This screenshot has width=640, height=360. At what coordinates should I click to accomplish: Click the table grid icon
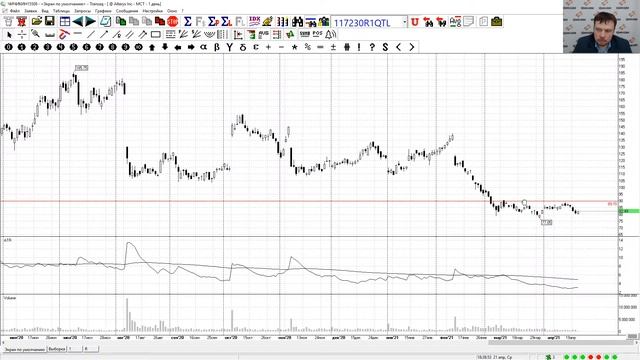(65, 21)
